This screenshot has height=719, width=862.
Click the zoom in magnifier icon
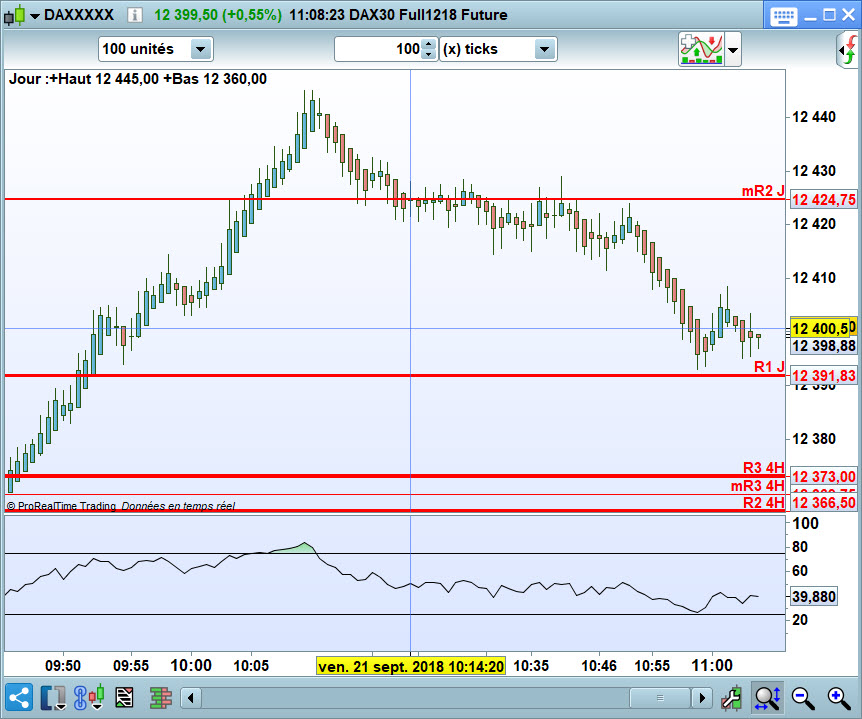pos(839,698)
